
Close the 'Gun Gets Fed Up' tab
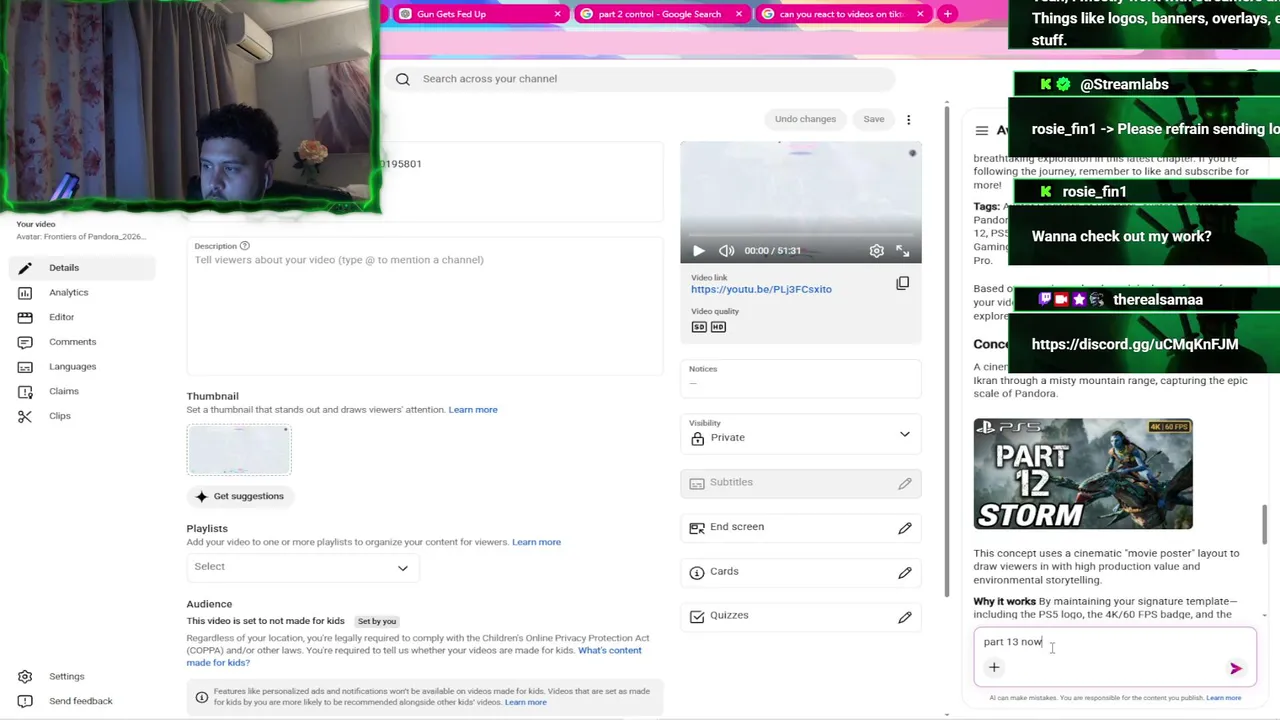(557, 14)
